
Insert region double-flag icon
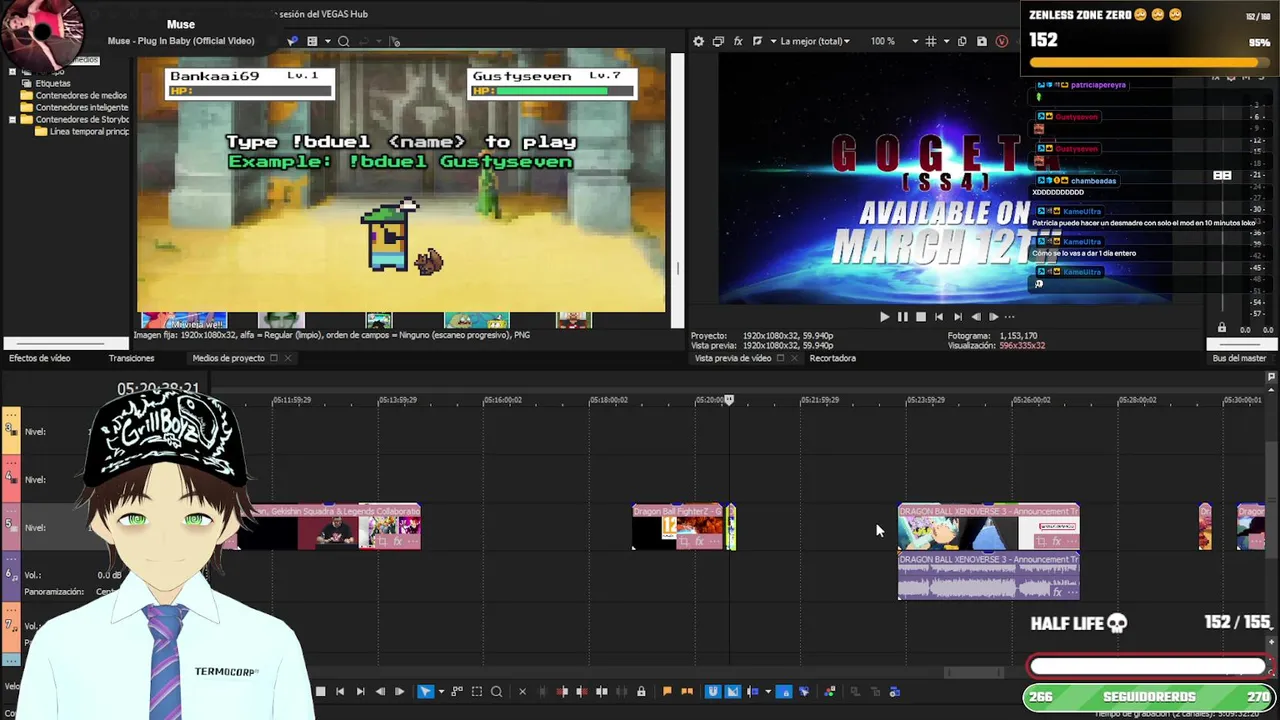pos(686,691)
